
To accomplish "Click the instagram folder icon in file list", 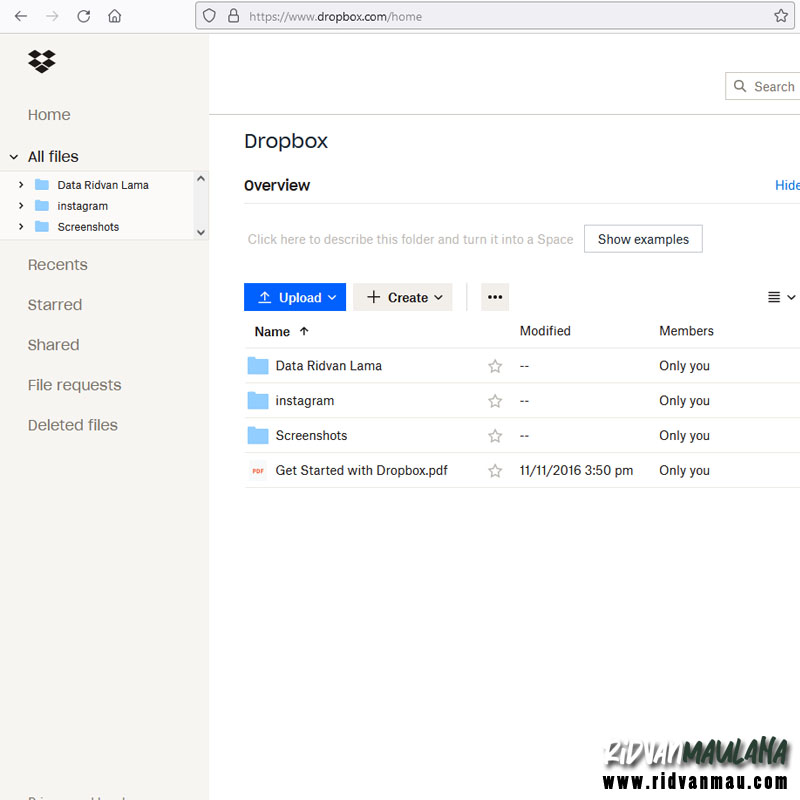I will 258,401.
